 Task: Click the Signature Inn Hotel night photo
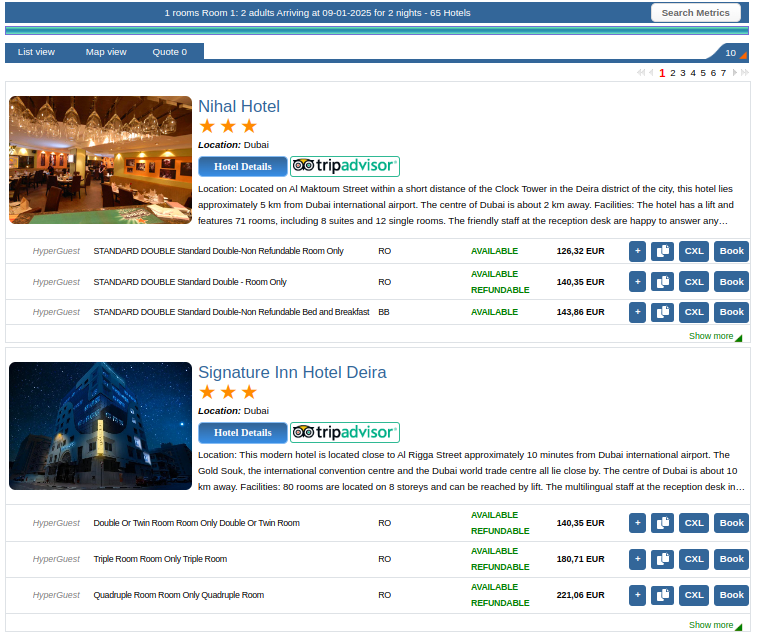pos(100,426)
